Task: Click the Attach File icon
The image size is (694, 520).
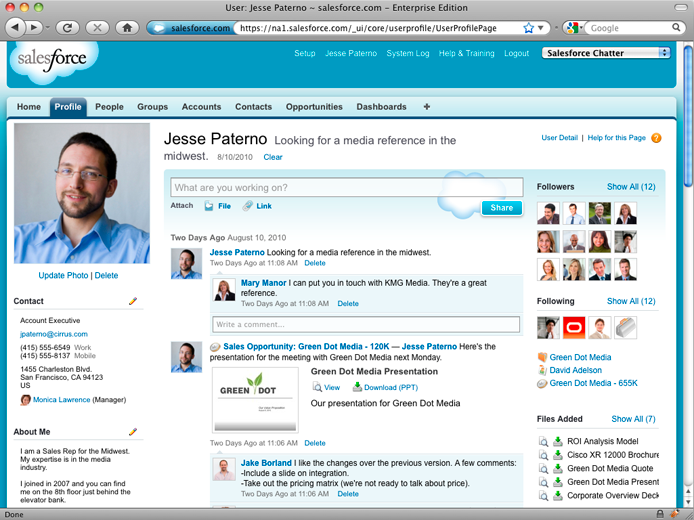Action: click(x=208, y=206)
